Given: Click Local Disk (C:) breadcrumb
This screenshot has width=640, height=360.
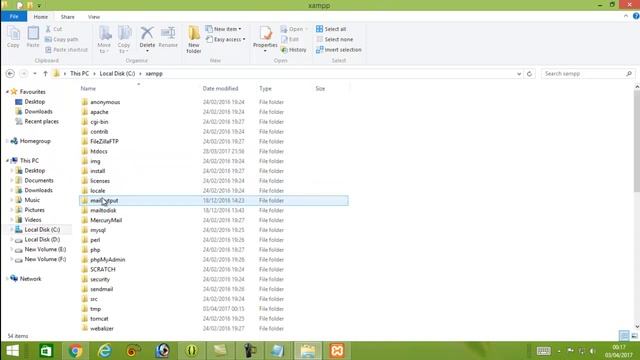Looking at the screenshot, I should click(117, 73).
